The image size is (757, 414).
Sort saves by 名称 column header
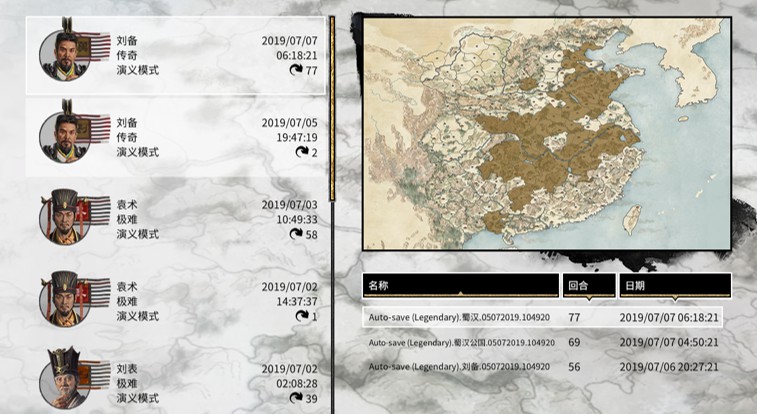[461, 286]
